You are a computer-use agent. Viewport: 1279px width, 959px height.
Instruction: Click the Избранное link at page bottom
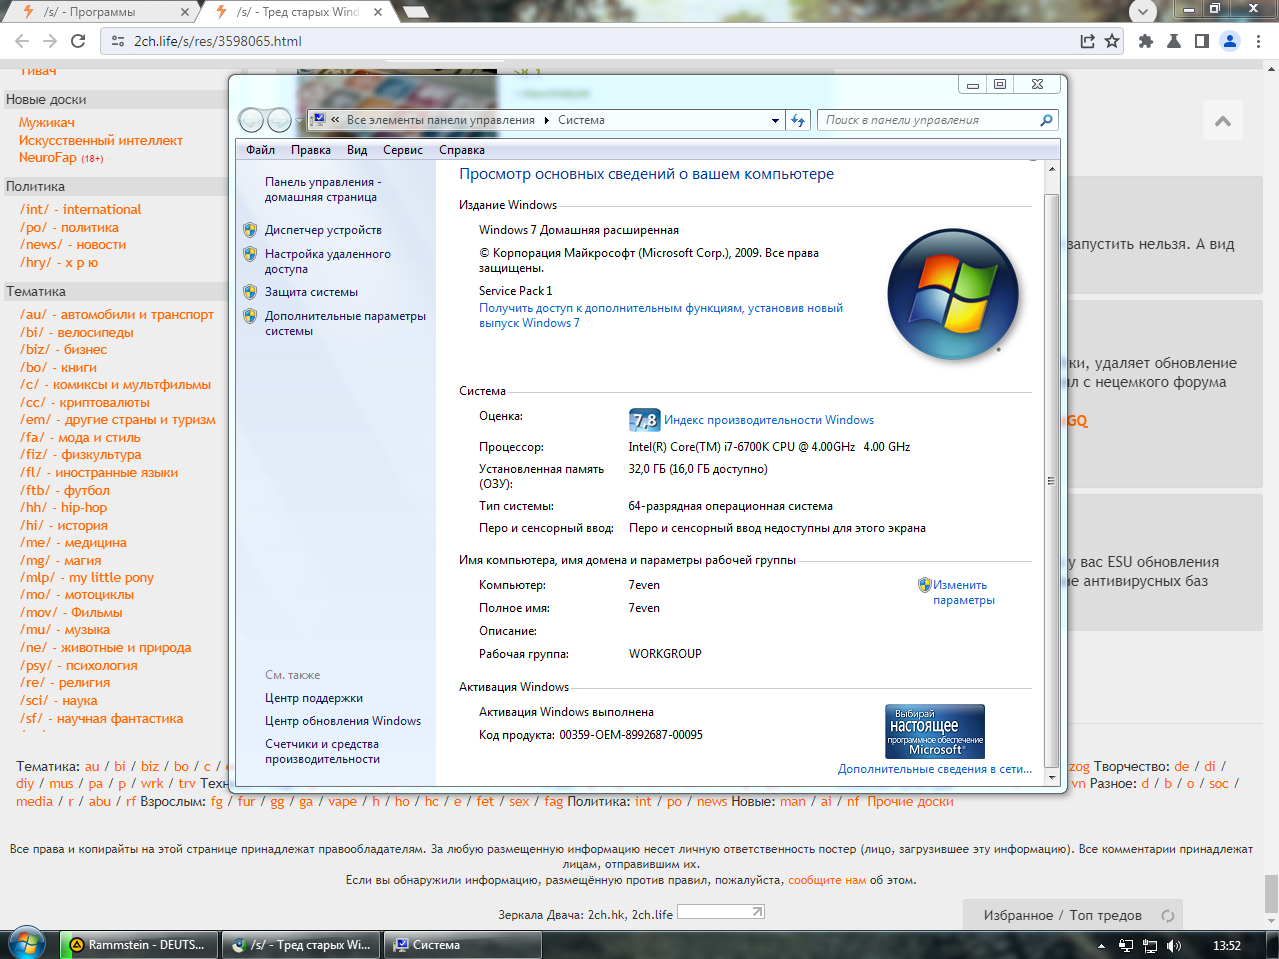pyautogui.click(x=1018, y=915)
